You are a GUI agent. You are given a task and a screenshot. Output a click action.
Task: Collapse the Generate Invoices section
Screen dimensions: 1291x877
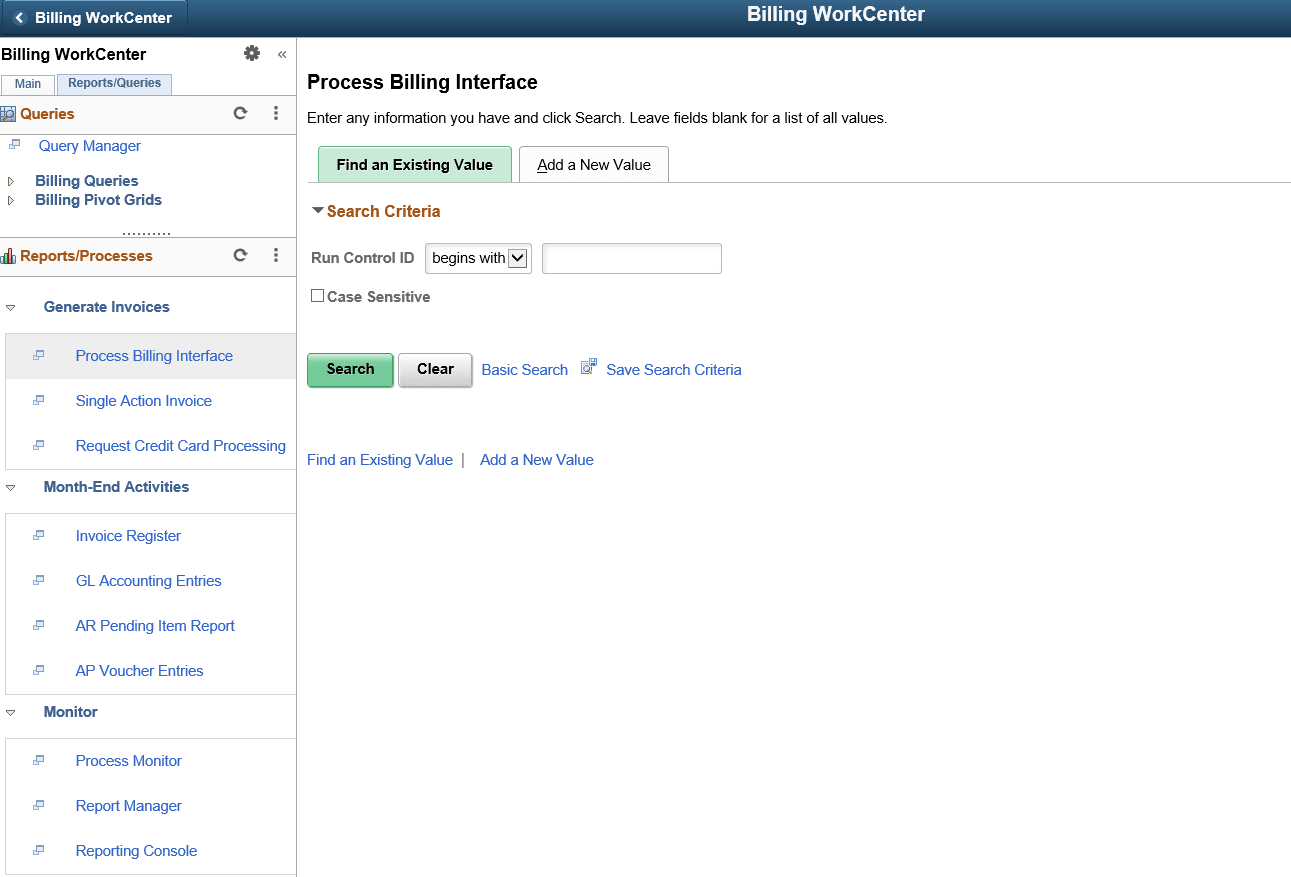click(11, 306)
